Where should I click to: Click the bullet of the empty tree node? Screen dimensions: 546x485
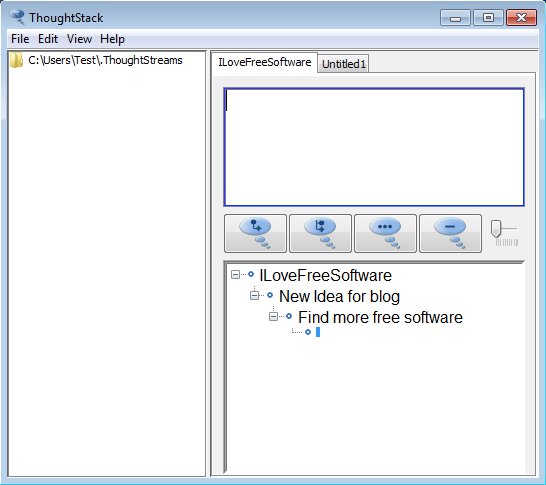click(x=308, y=332)
